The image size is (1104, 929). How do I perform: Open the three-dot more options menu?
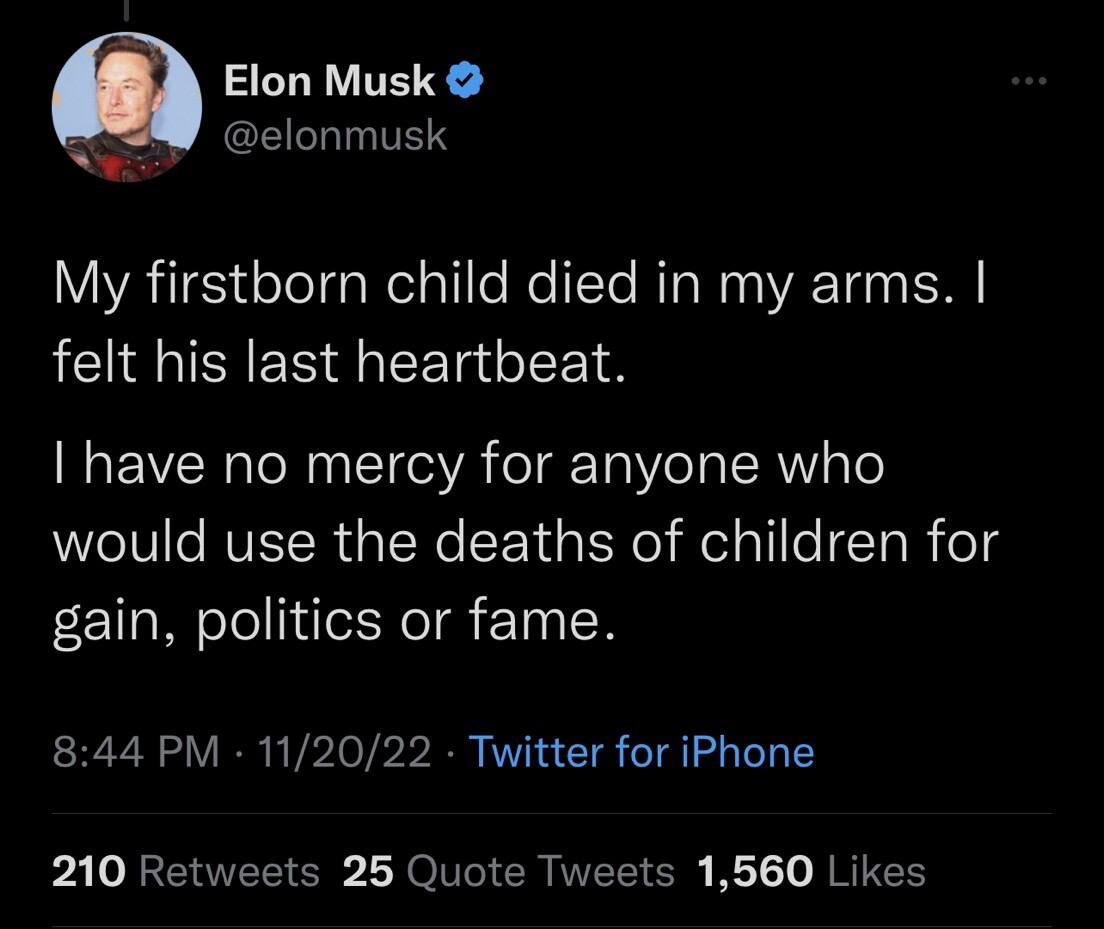click(x=1028, y=79)
